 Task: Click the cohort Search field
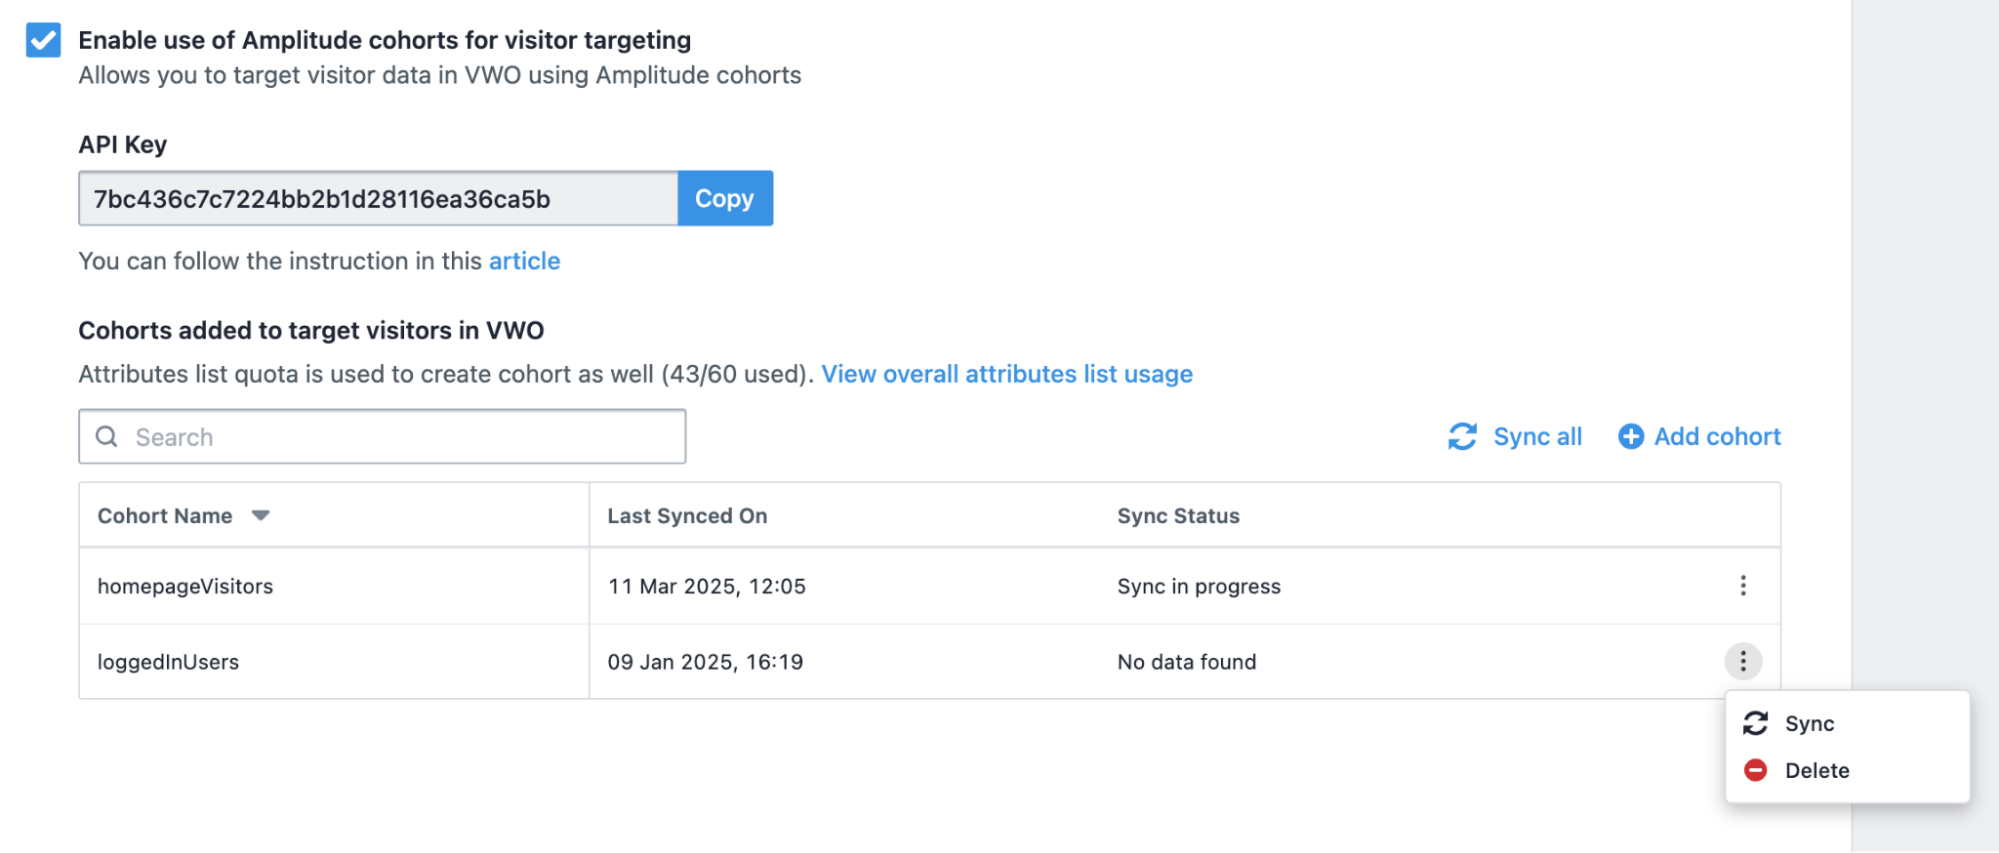(382, 437)
